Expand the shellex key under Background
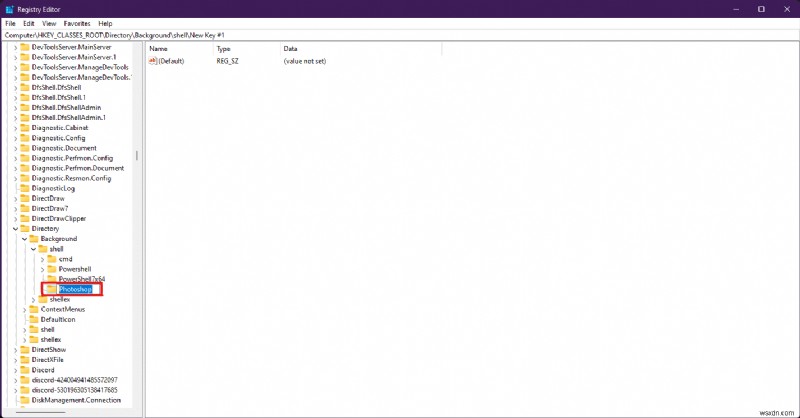Screen dimensions: 800x418 34,300
